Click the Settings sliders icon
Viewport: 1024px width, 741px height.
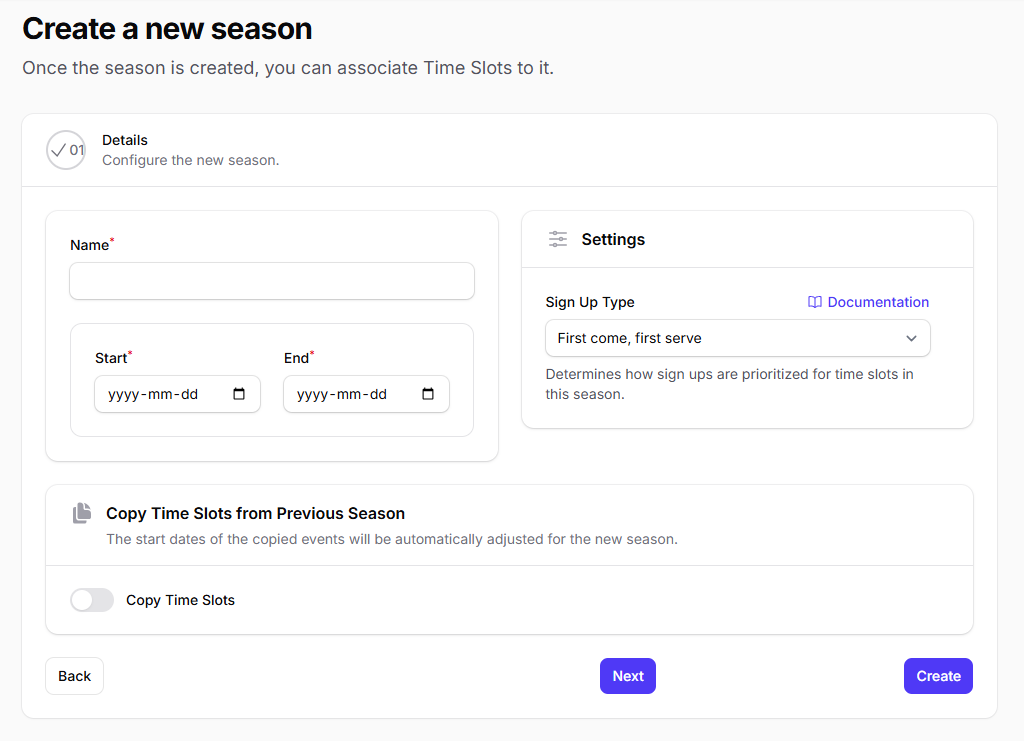(x=557, y=239)
